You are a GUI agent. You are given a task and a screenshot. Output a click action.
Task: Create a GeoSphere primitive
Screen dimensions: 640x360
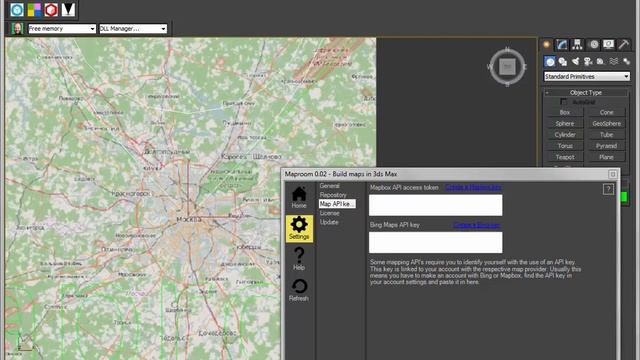(x=607, y=123)
